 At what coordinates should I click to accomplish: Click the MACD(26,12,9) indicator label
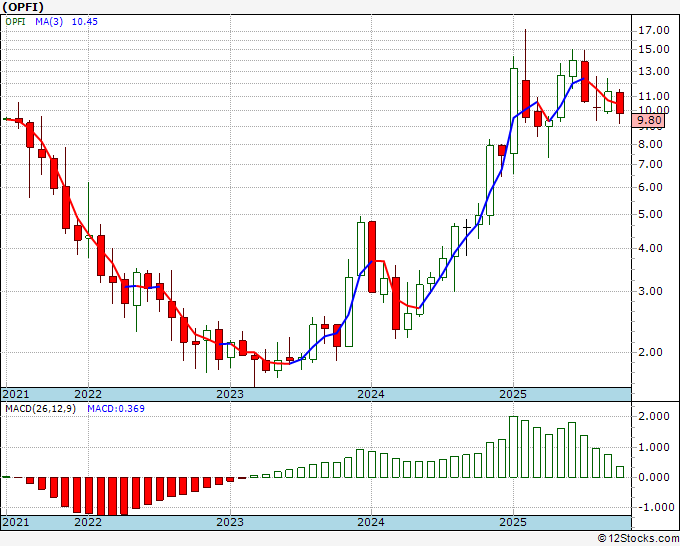tap(40, 409)
